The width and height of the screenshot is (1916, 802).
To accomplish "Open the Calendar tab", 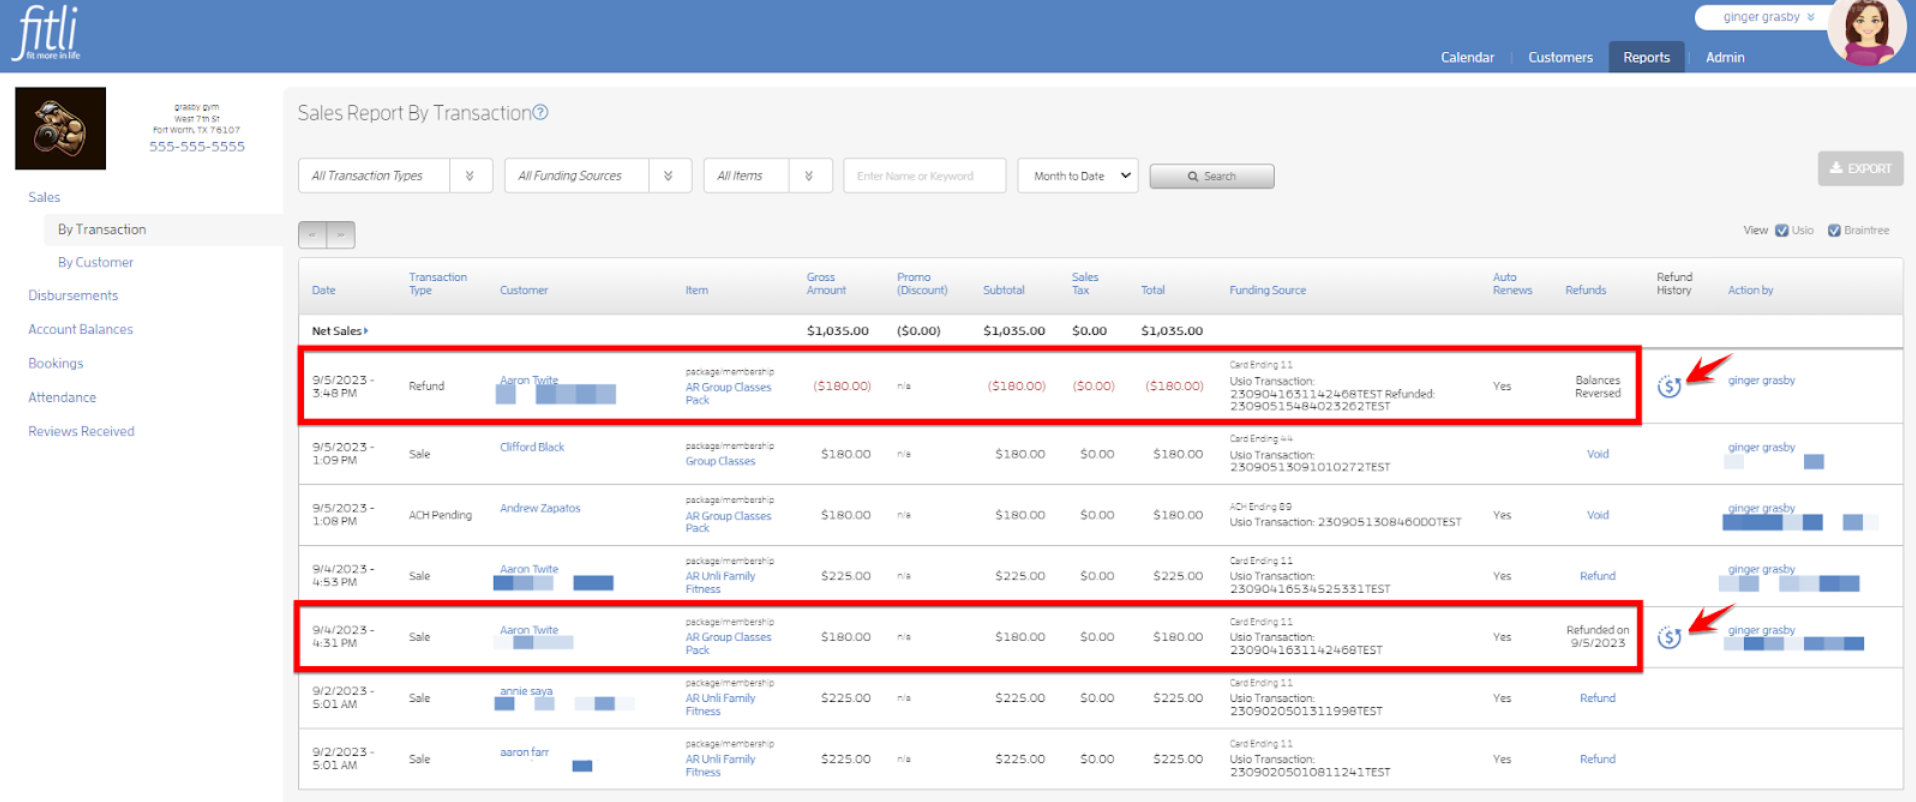I will pyautogui.click(x=1467, y=57).
